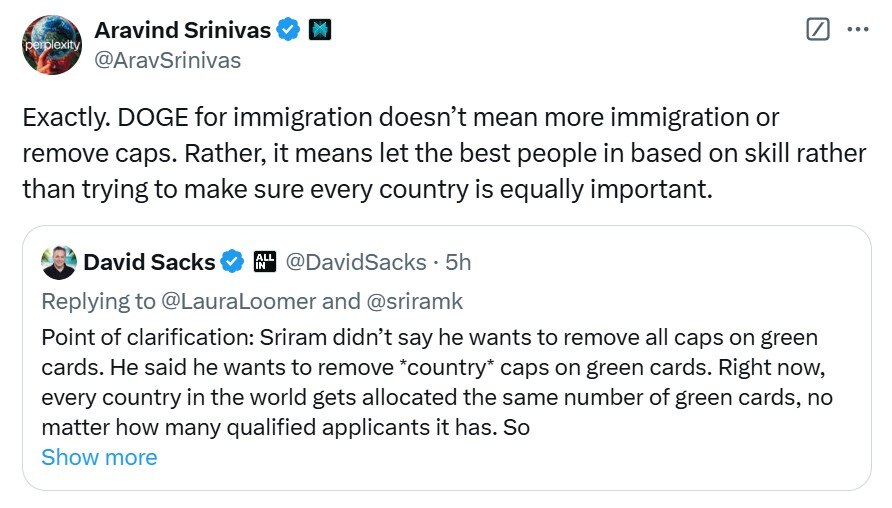Screen dimensions: 892x508
Task: Click David Sacks's blue verified checkmark
Action: pyautogui.click(x=232, y=262)
